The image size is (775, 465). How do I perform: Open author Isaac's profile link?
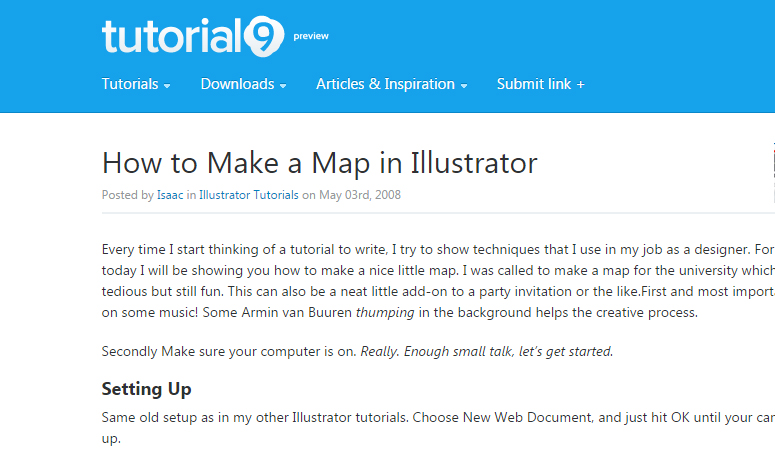pyautogui.click(x=170, y=195)
